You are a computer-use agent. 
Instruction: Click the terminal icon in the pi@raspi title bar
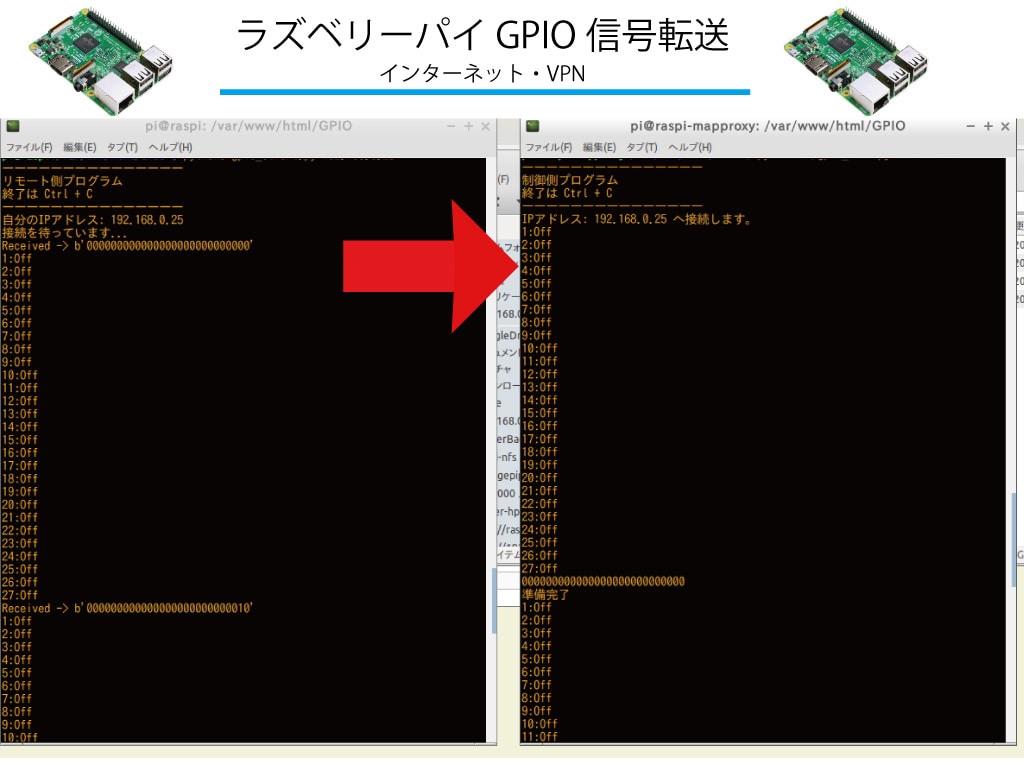point(12,126)
